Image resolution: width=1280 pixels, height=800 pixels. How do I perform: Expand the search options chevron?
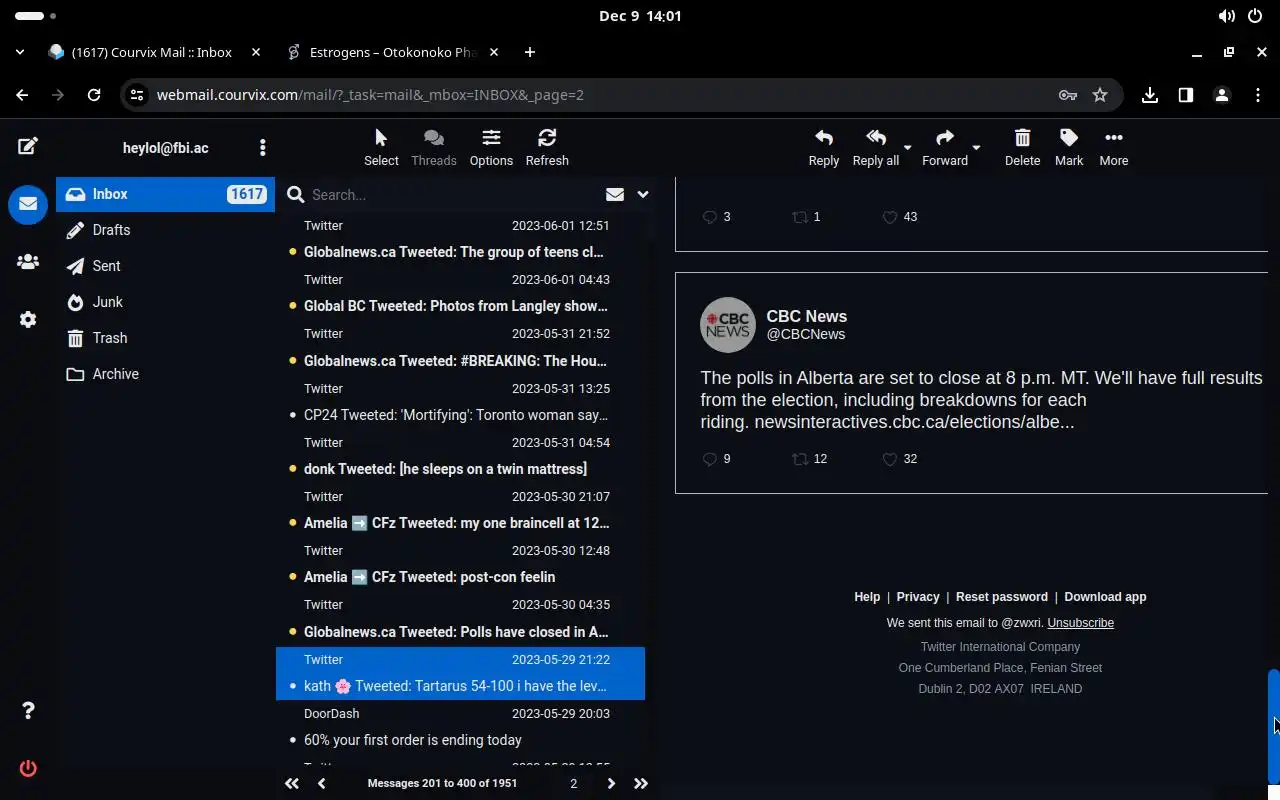click(x=643, y=195)
